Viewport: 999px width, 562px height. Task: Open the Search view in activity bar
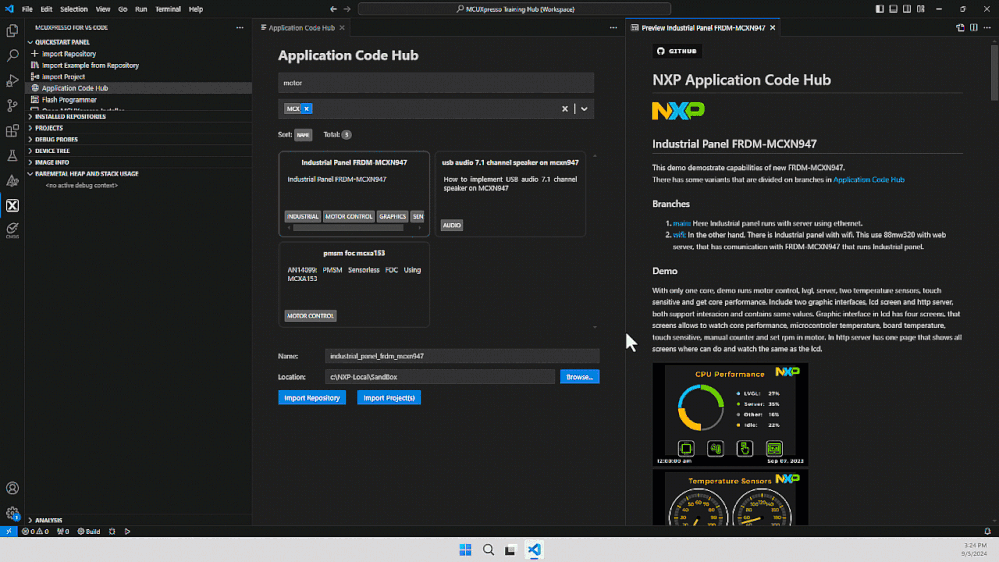12,55
